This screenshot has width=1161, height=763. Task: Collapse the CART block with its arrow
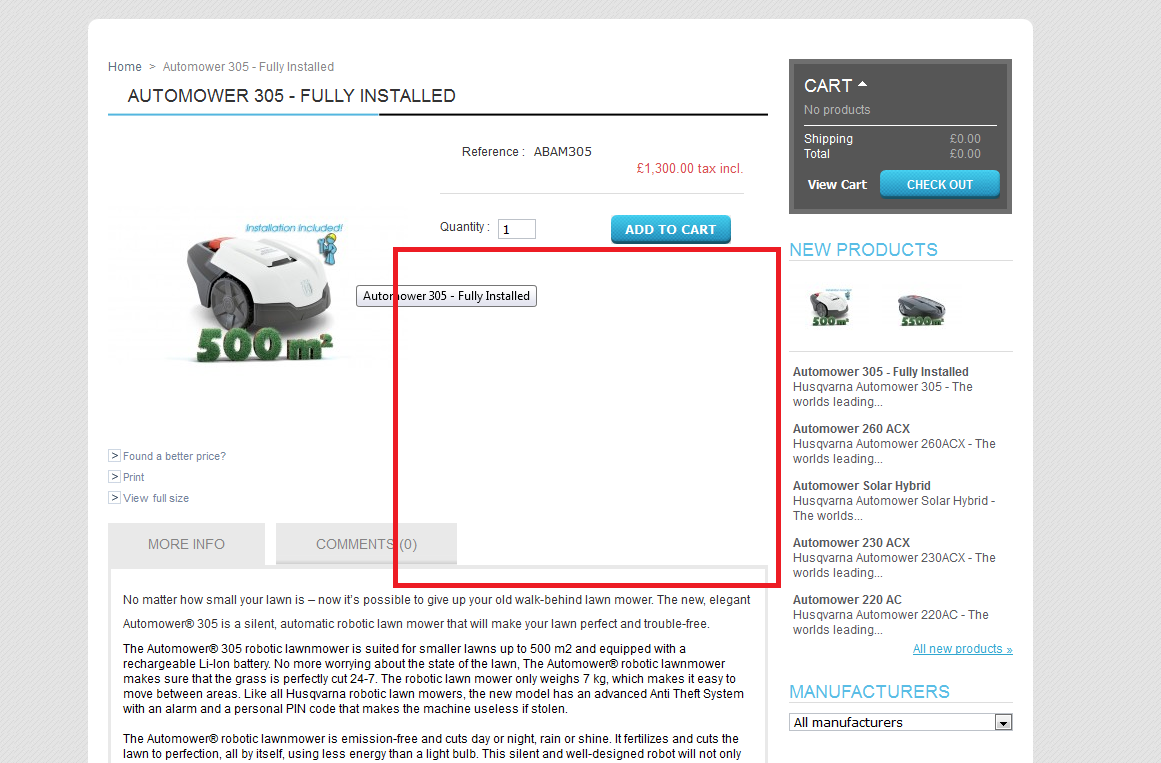click(863, 84)
